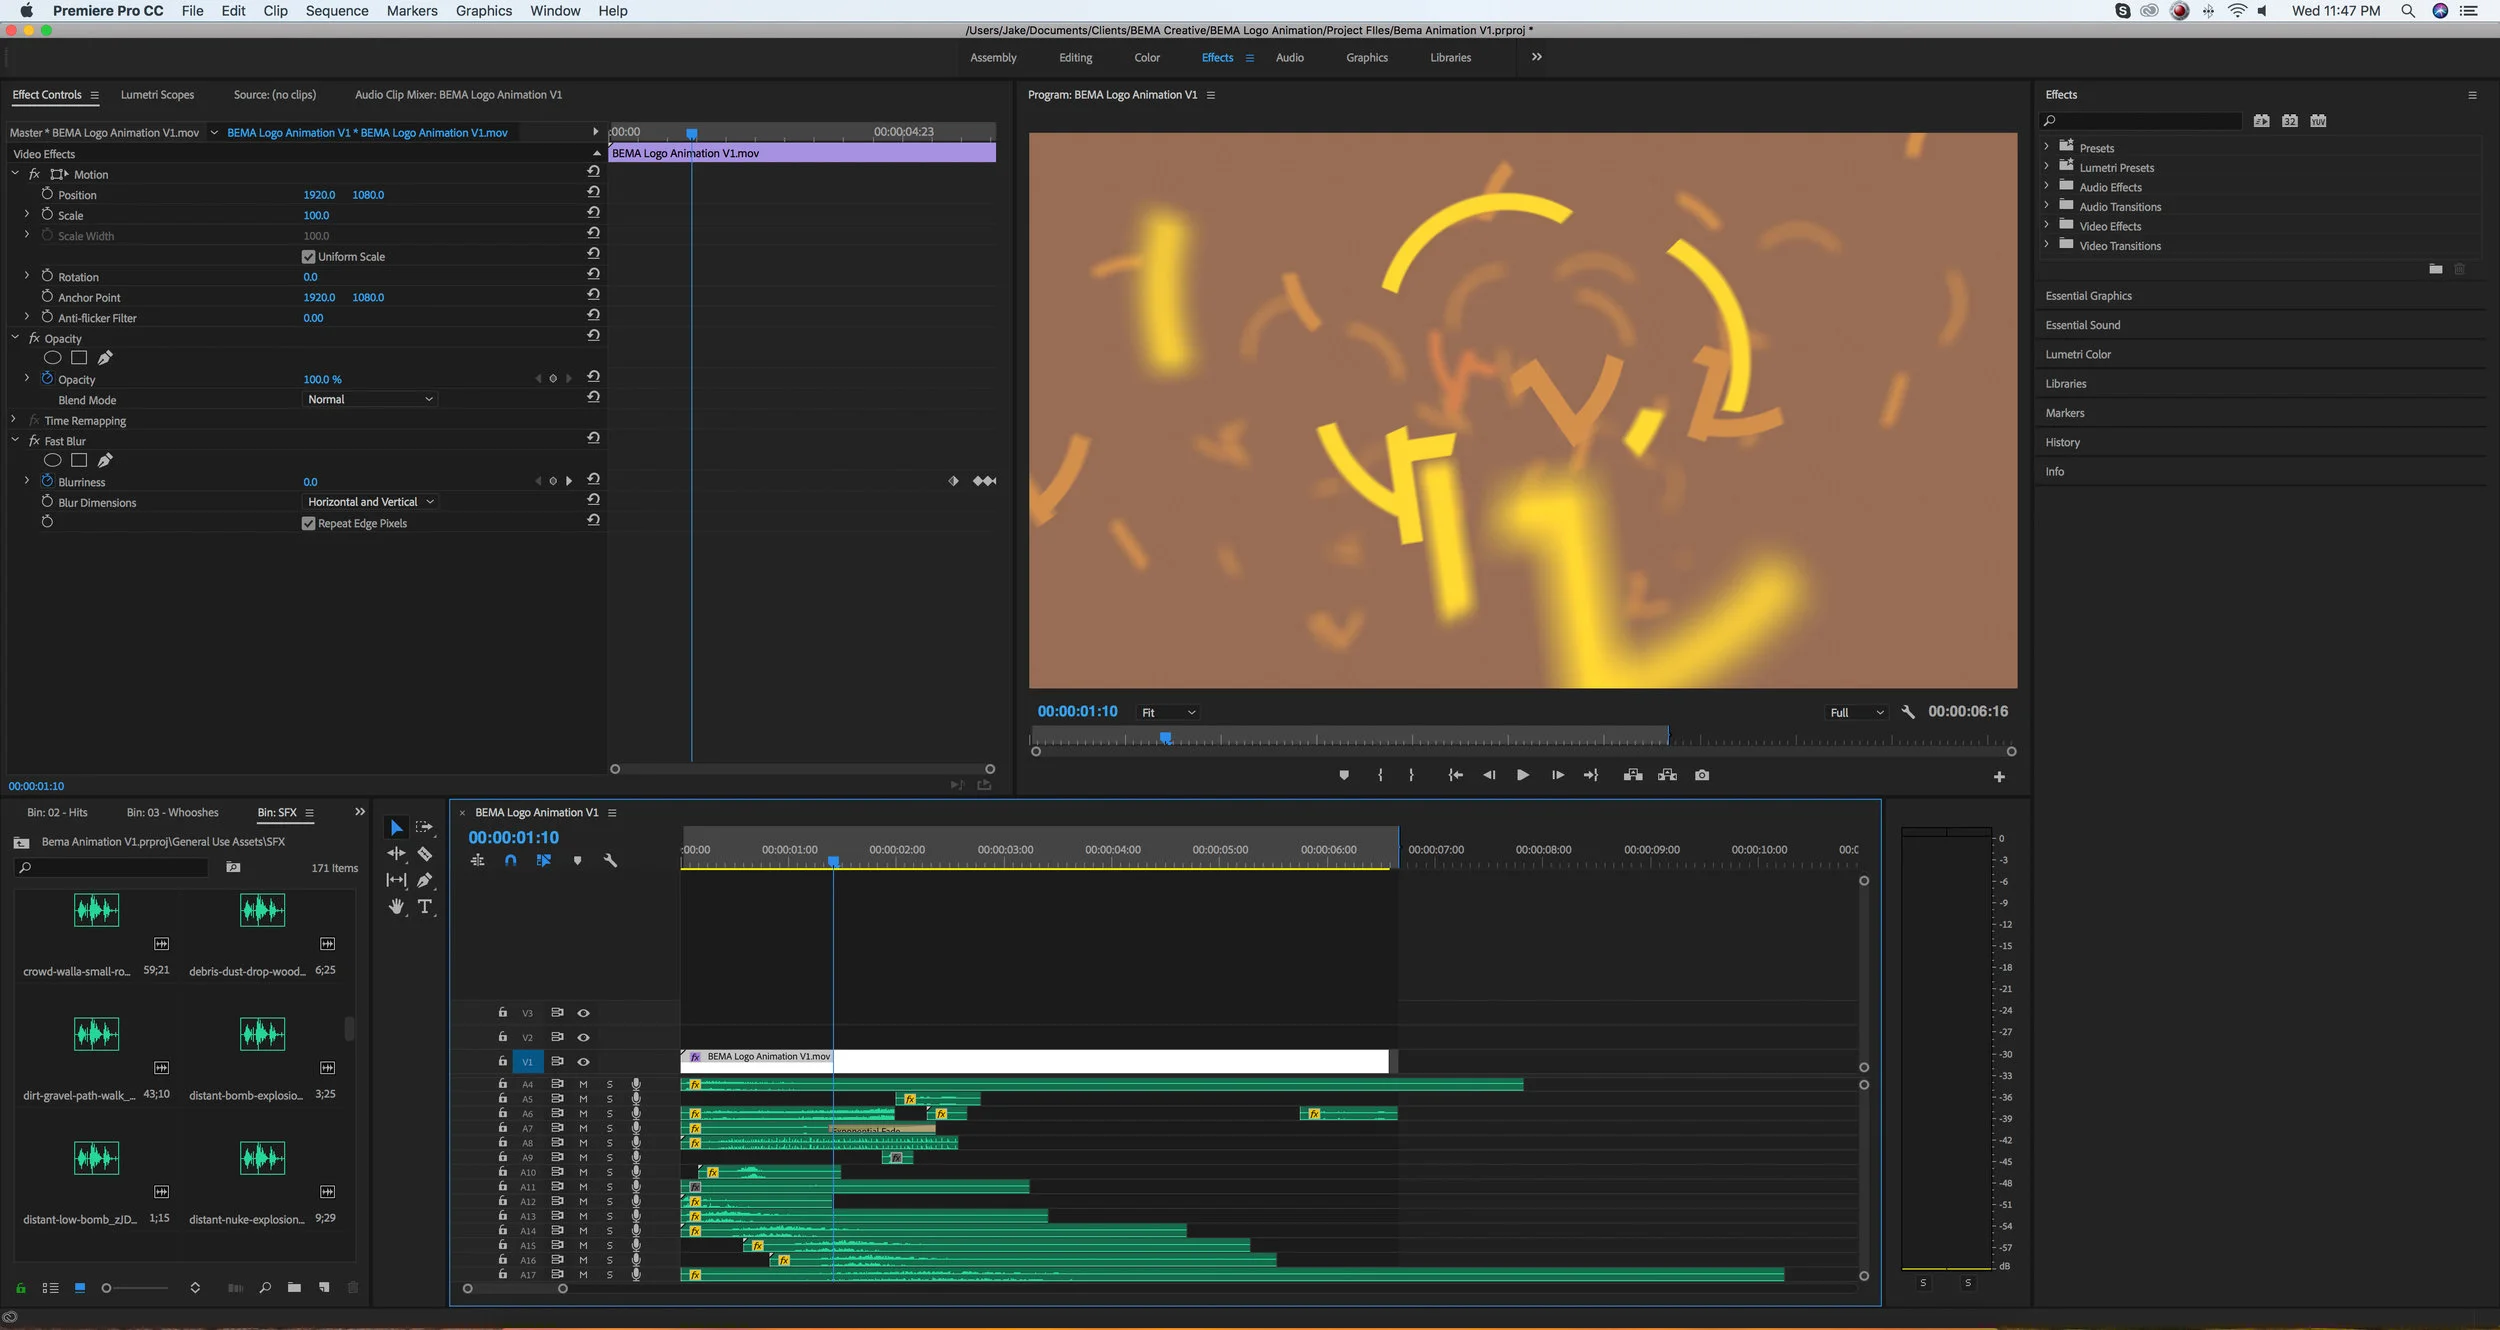Open the Essential Graphics panel
2500x1330 pixels.
[2088, 296]
